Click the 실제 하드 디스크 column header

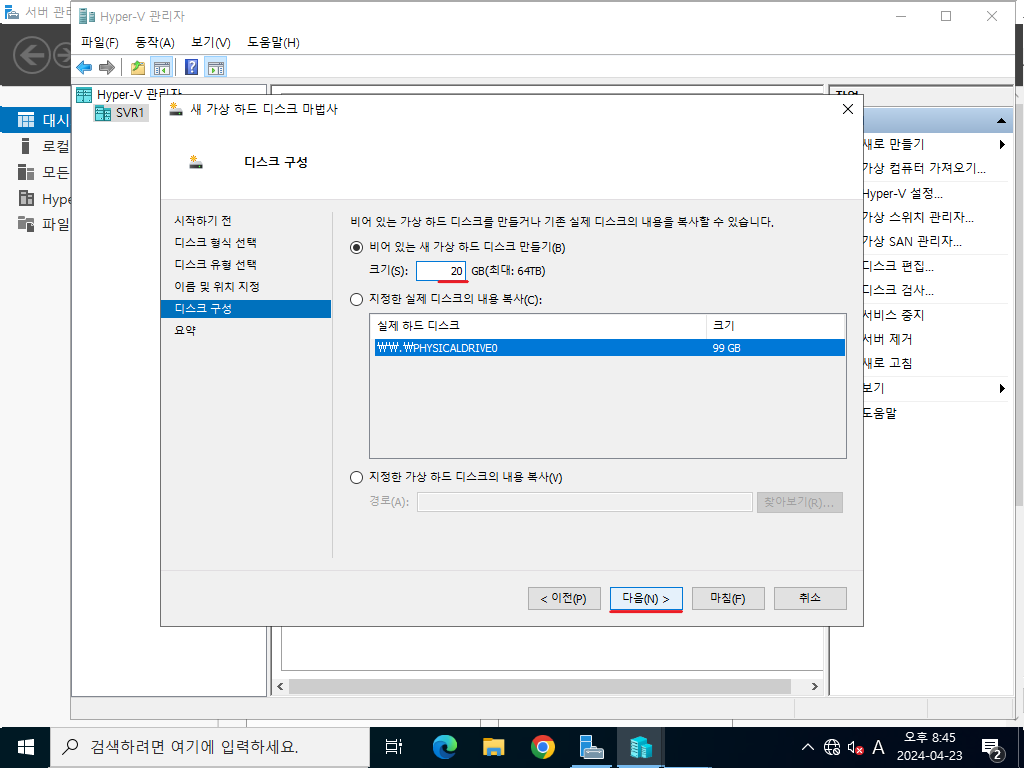(538, 325)
